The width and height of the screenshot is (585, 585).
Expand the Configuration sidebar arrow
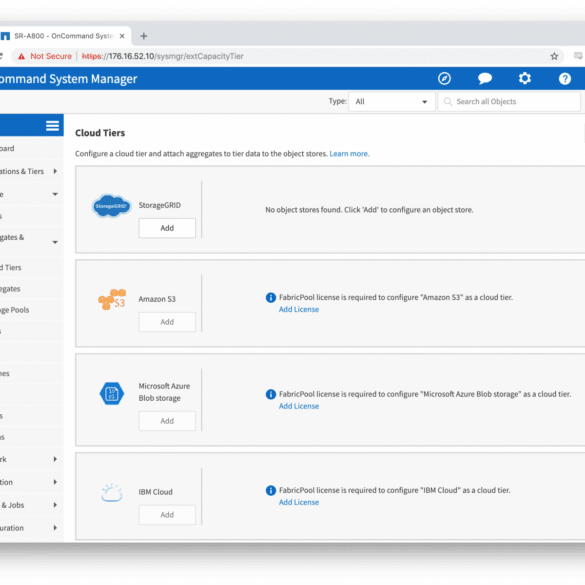pyautogui.click(x=55, y=528)
